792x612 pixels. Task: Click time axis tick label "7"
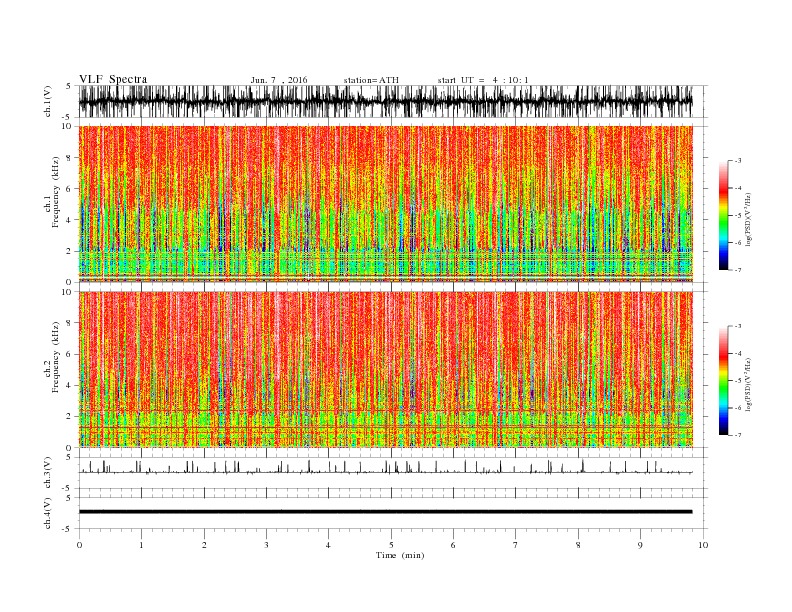pyautogui.click(x=515, y=545)
